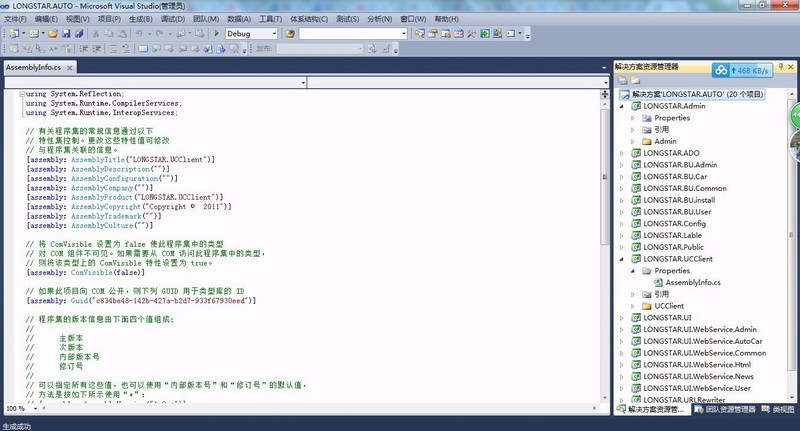Collapse the using directives code region
The height and width of the screenshot is (431, 800).
(22, 94)
